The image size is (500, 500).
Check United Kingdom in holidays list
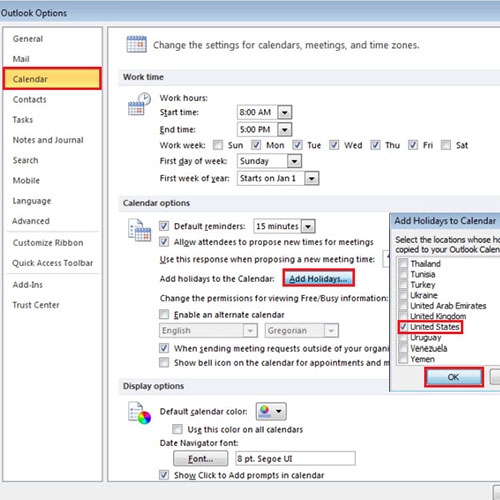point(403,316)
